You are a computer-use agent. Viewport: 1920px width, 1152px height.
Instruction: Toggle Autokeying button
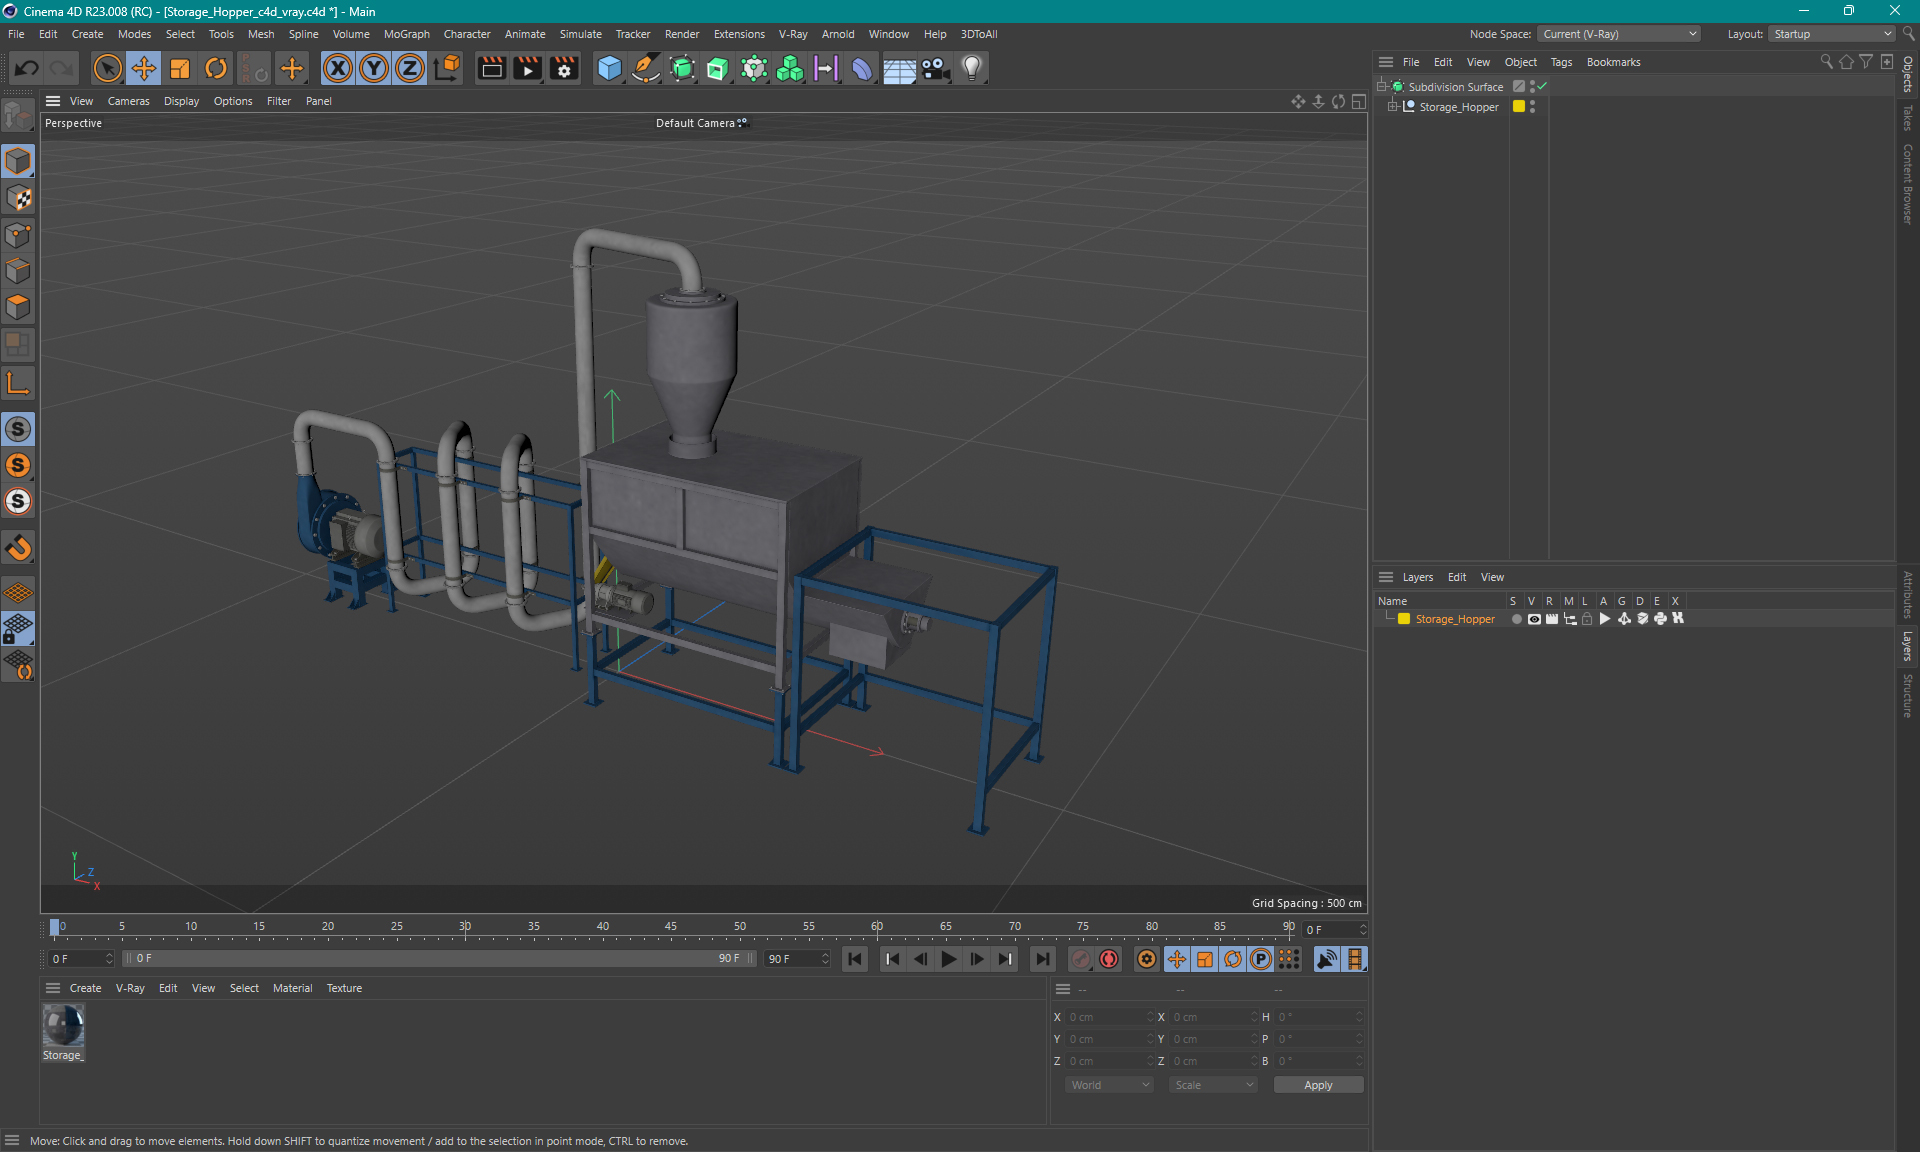tap(1109, 959)
